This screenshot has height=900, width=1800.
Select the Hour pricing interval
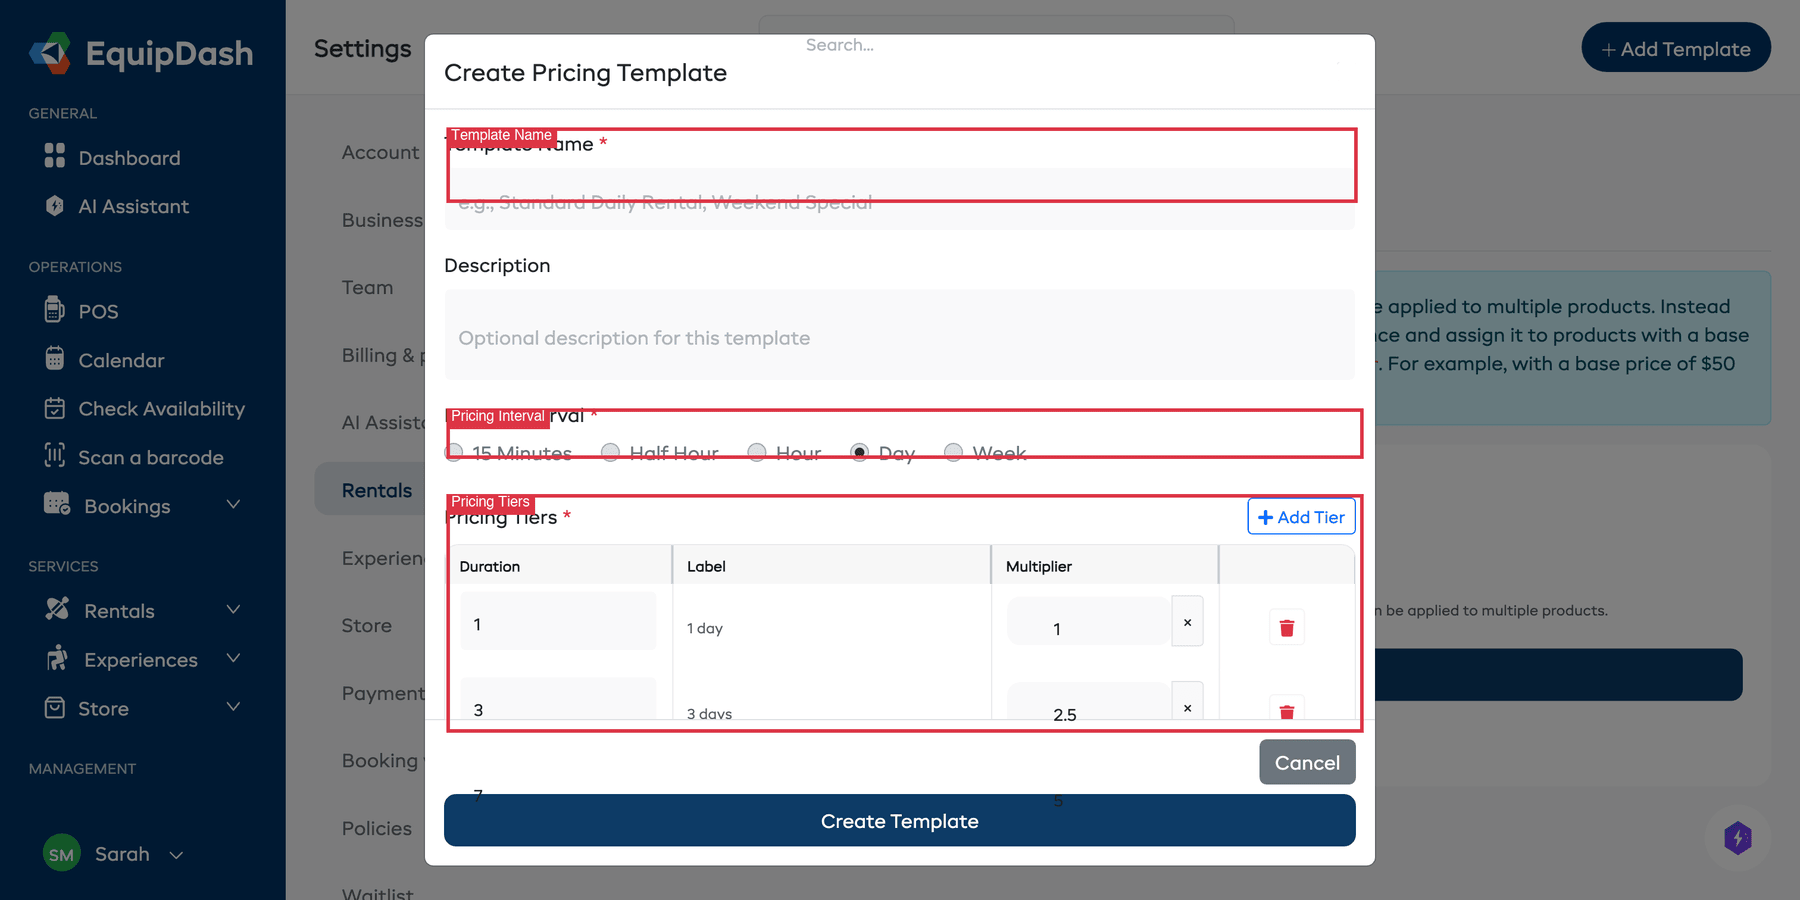click(757, 452)
